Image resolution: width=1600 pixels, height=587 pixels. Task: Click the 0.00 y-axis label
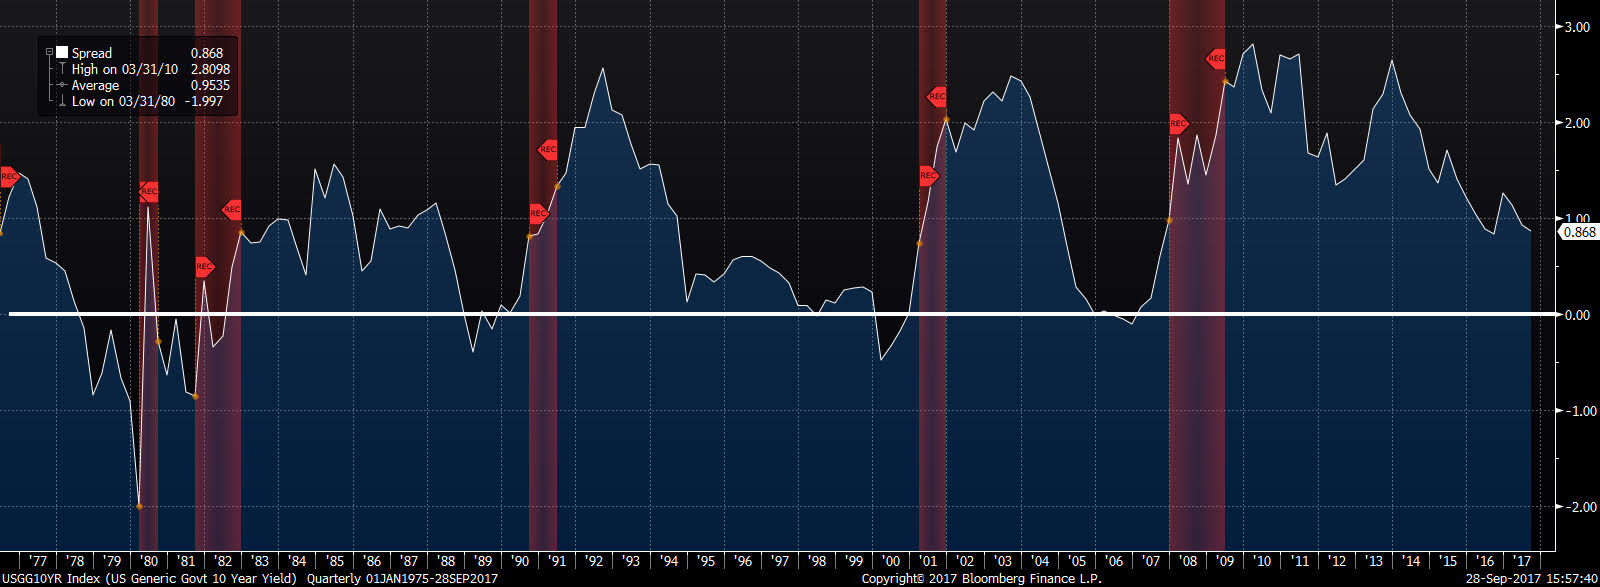tap(1577, 315)
